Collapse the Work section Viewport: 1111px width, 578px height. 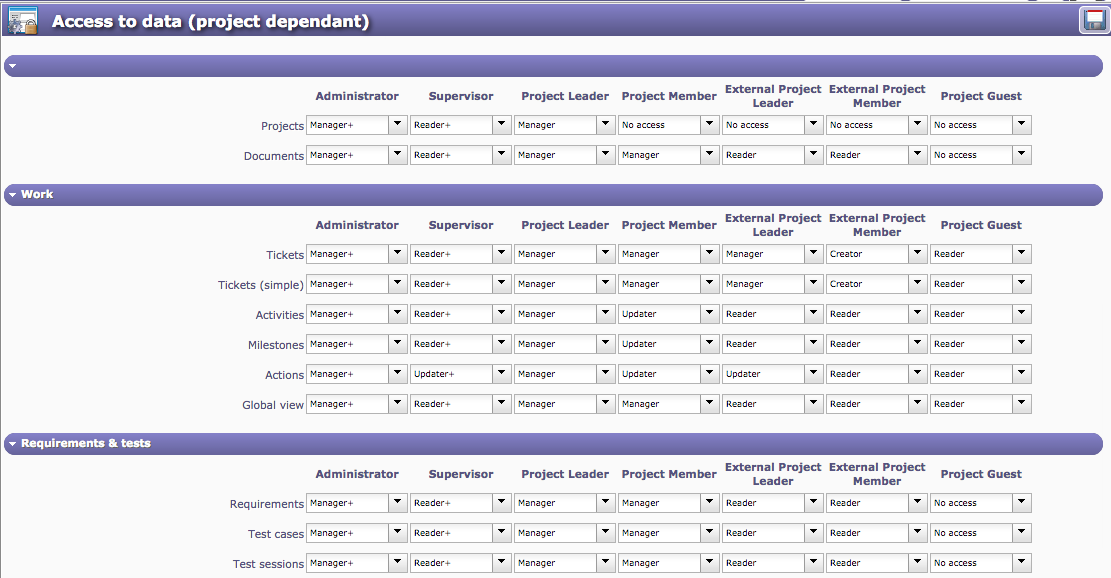12,195
